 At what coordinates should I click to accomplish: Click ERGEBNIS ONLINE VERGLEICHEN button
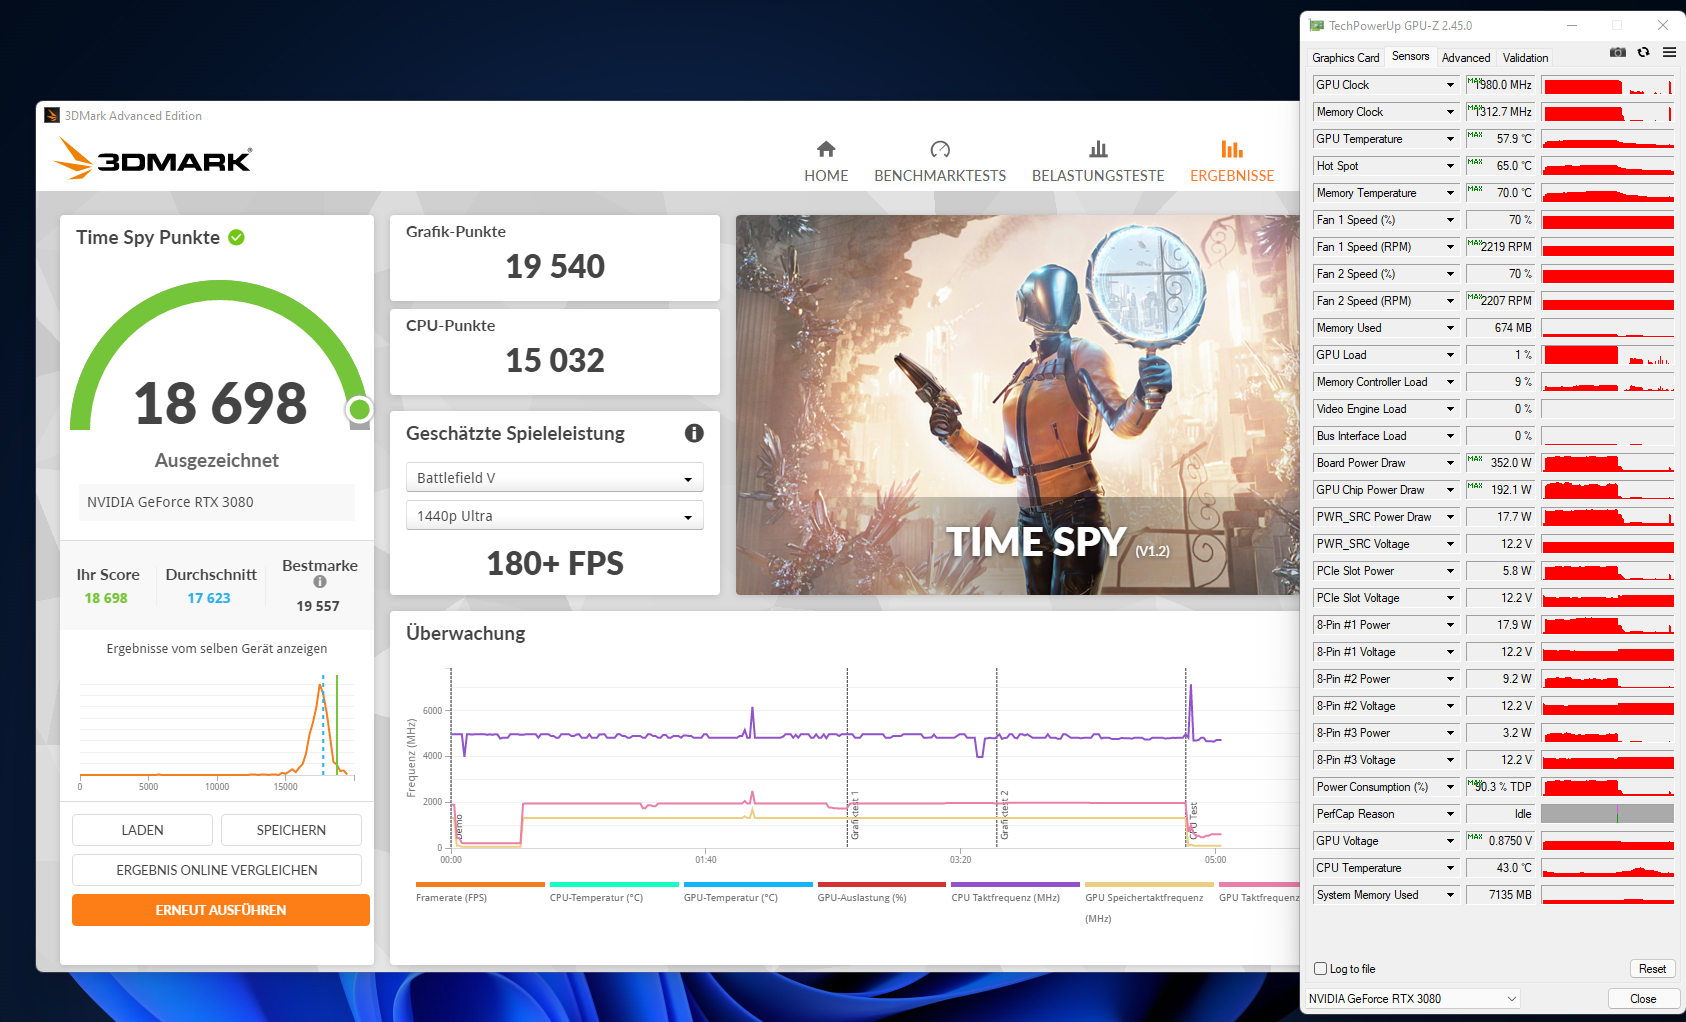click(x=217, y=870)
